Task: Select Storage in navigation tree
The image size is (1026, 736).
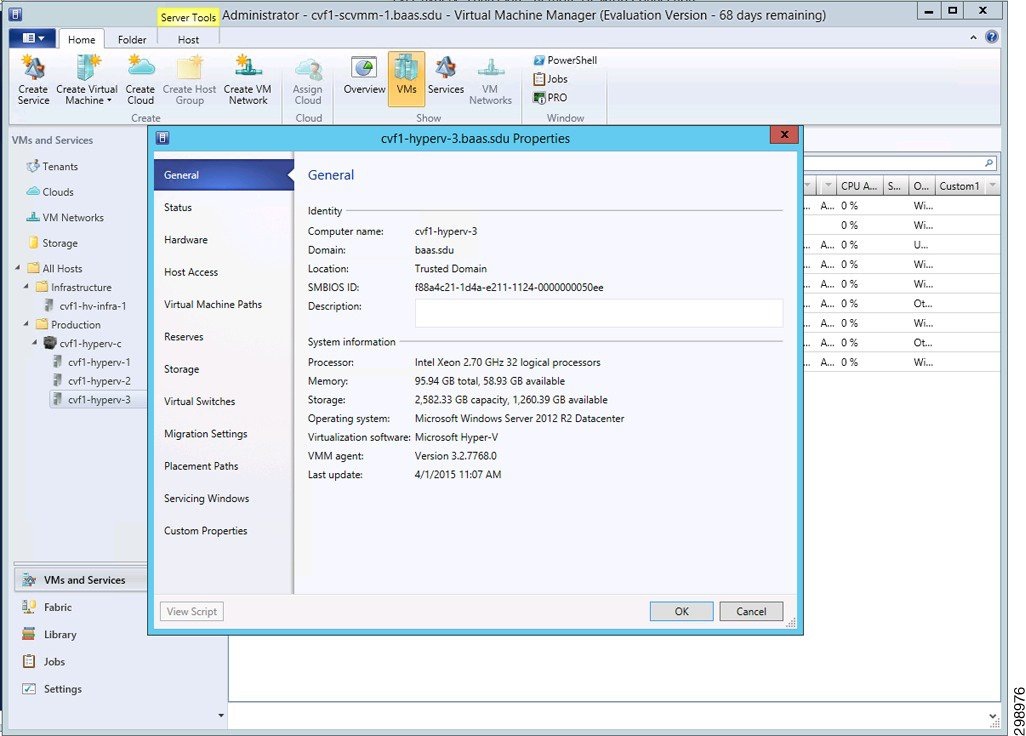Action: pos(52,243)
